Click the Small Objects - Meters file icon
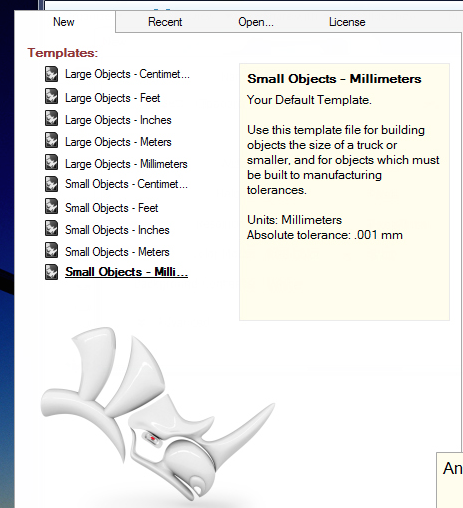463x508 pixels. [x=52, y=250]
